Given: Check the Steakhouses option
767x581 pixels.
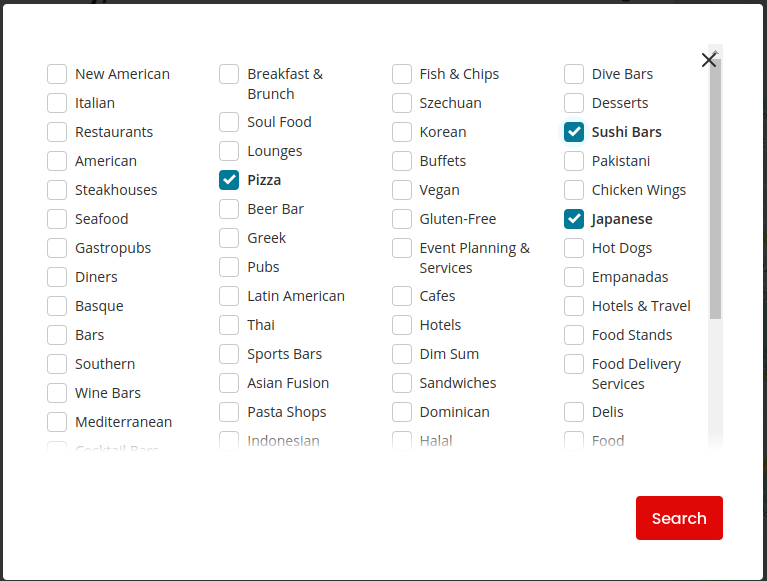Looking at the screenshot, I should (57, 190).
